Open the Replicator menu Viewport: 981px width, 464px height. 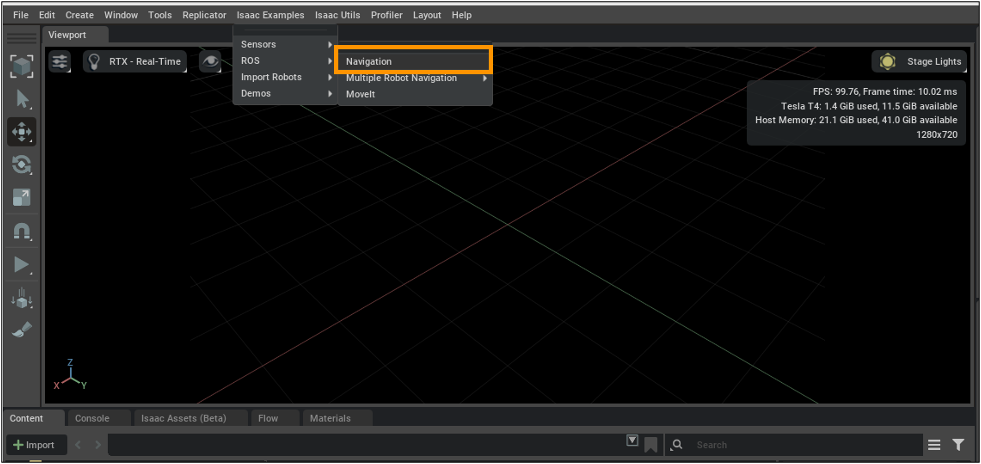[205, 15]
